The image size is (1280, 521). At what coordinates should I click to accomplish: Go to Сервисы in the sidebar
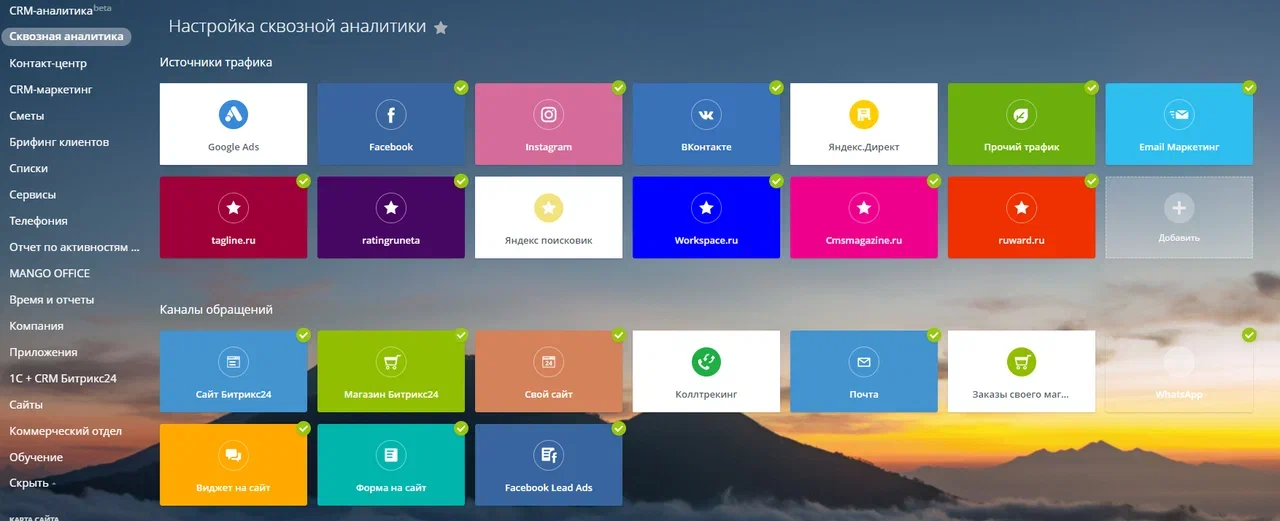click(x=33, y=194)
